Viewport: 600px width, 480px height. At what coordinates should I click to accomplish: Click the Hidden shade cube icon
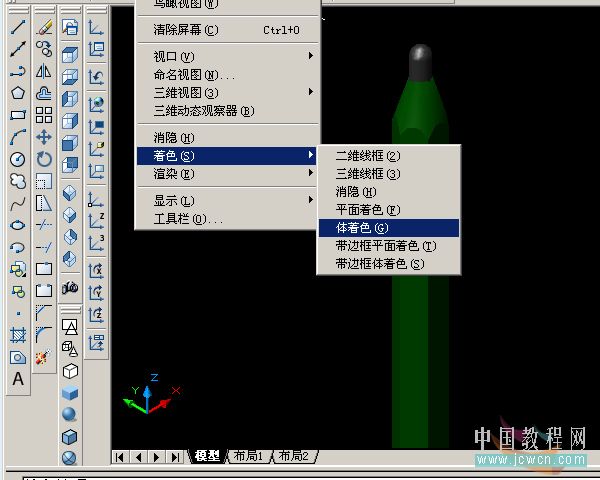point(70,371)
